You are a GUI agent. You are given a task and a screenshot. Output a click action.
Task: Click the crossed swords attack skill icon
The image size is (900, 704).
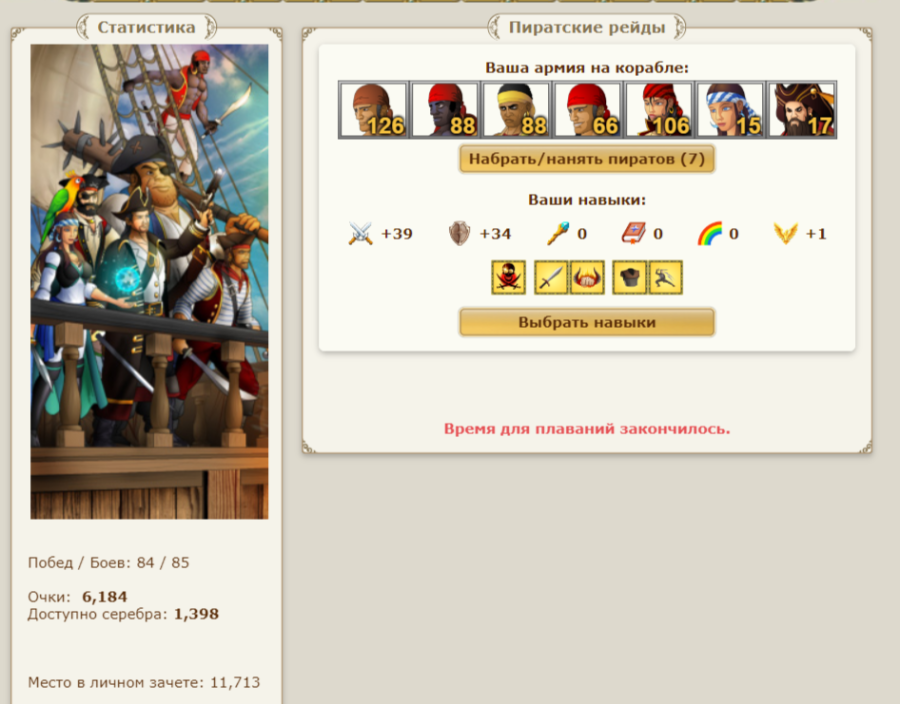point(360,234)
